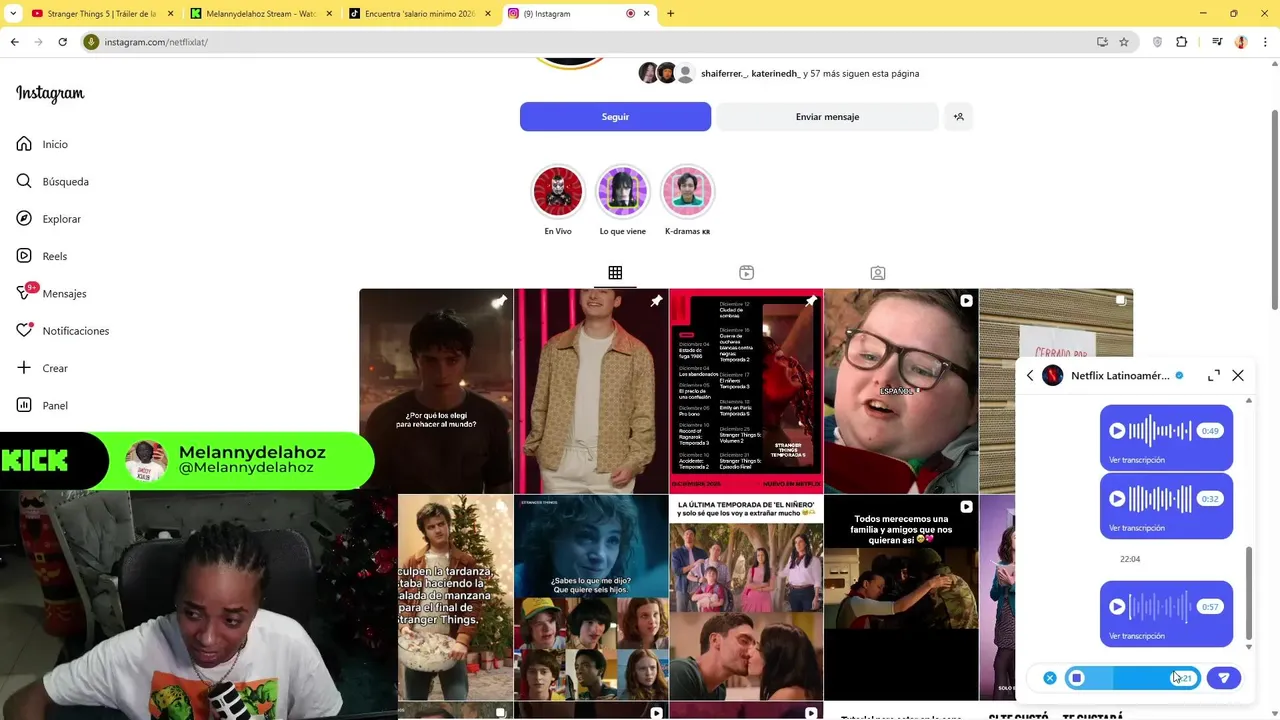Open post '¿Sabes lo que me dijo?'

coord(591,597)
